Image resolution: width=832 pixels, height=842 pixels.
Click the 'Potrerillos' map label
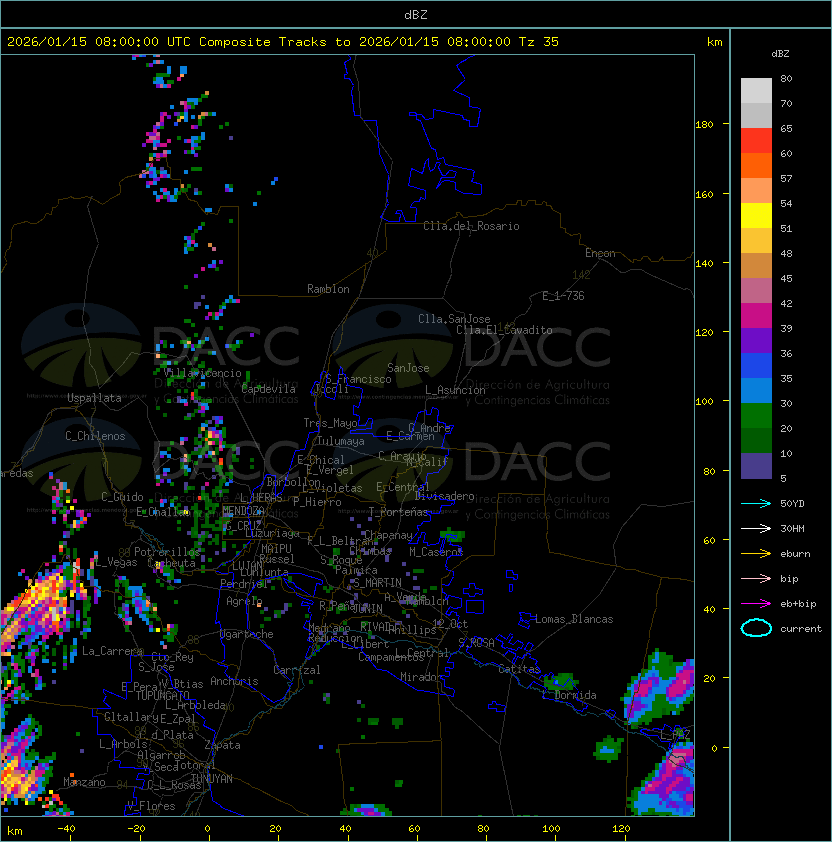coord(167,551)
